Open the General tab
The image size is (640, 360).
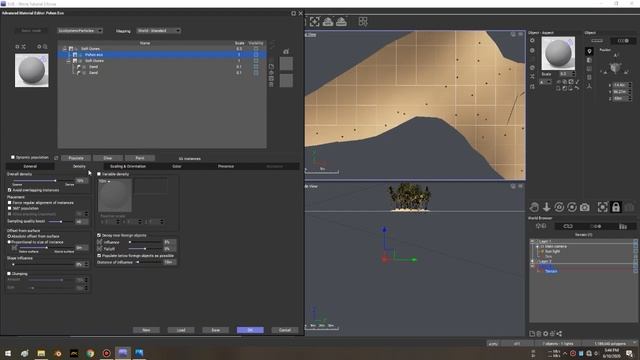pyautogui.click(x=30, y=167)
